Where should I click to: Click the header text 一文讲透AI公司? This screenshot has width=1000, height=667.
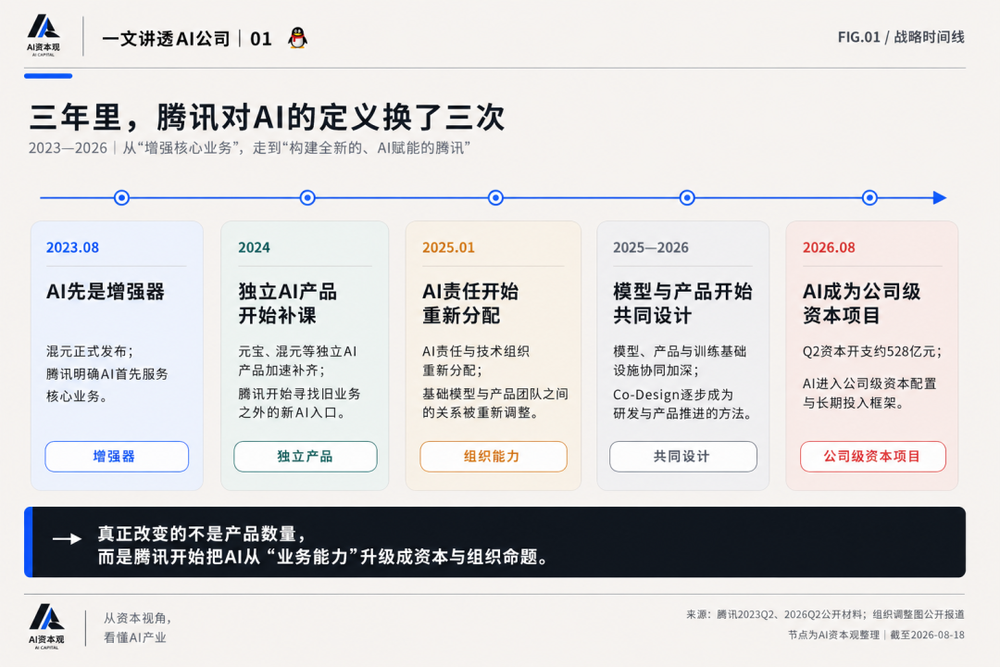tap(166, 39)
